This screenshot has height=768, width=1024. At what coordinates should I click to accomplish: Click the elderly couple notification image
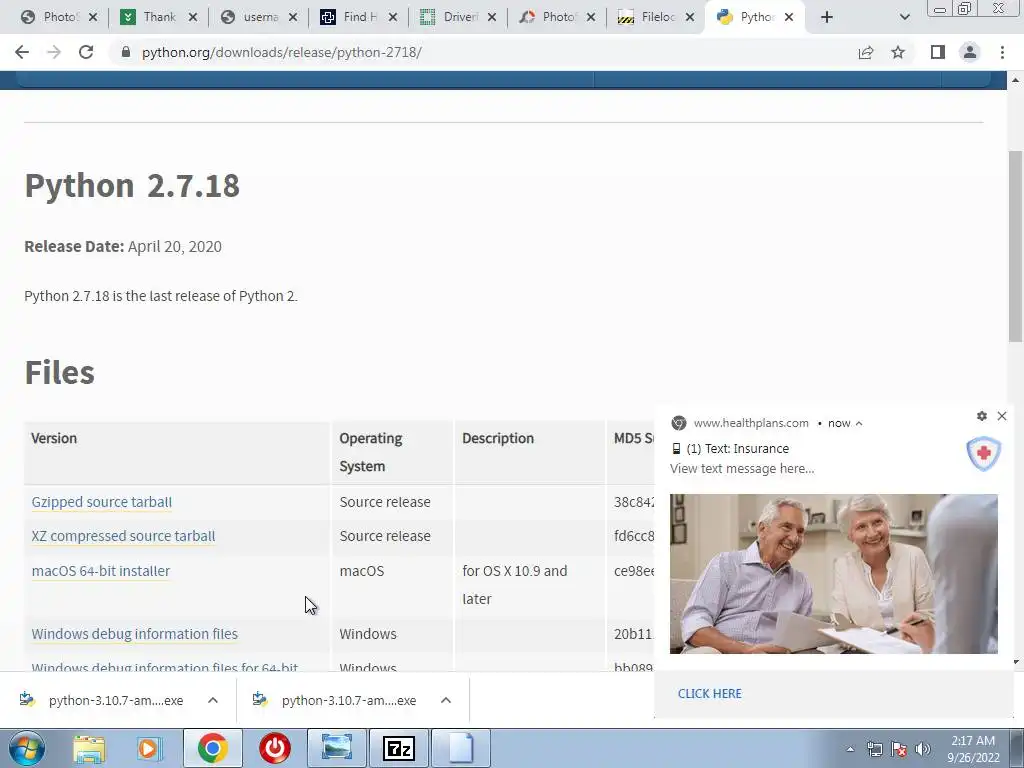coord(834,574)
